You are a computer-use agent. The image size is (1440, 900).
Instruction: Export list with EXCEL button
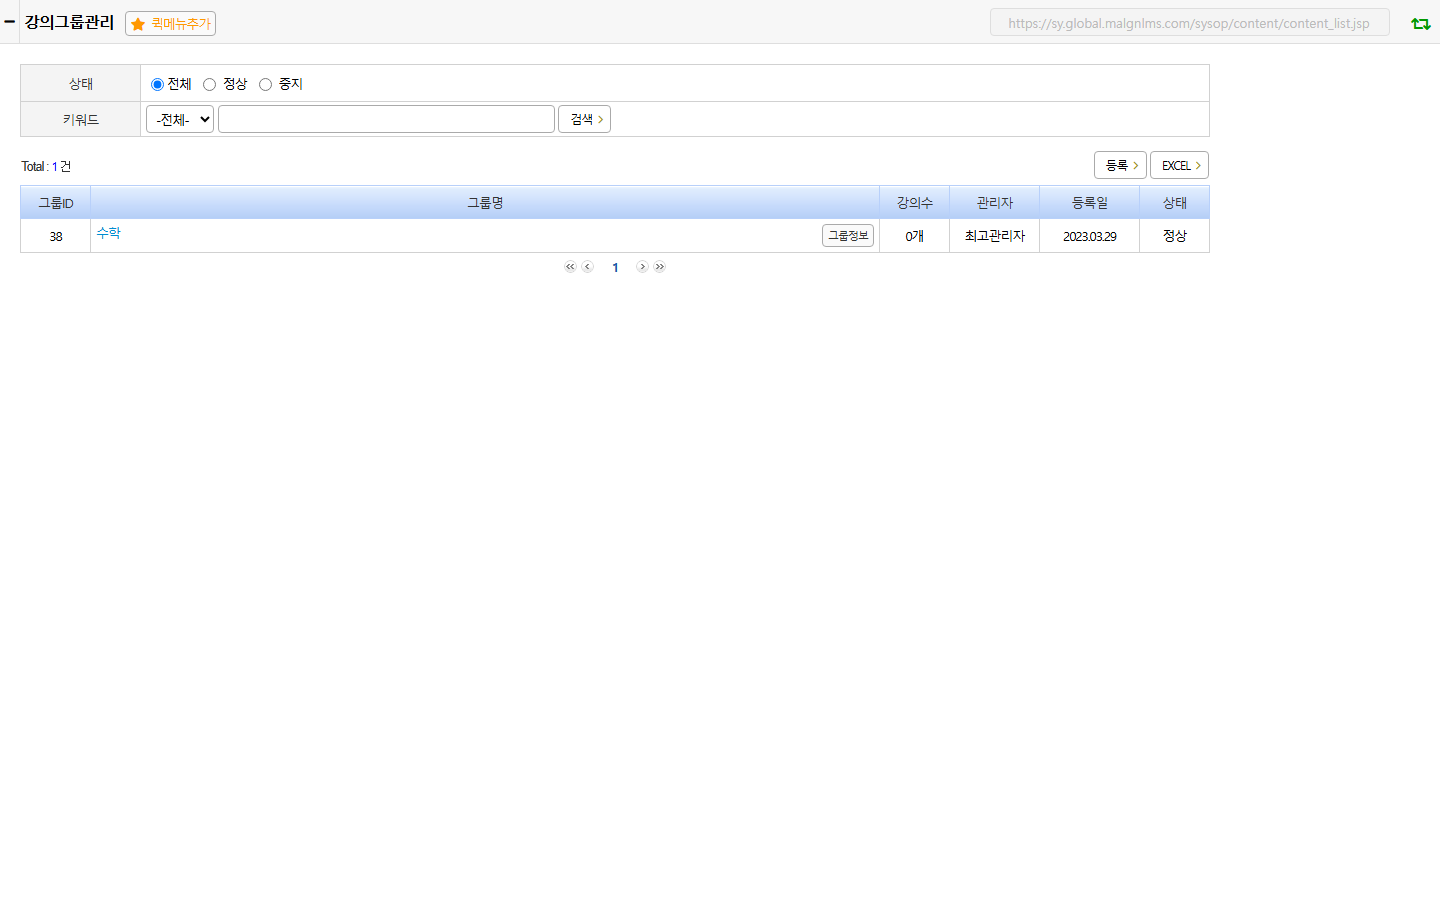[1179, 165]
